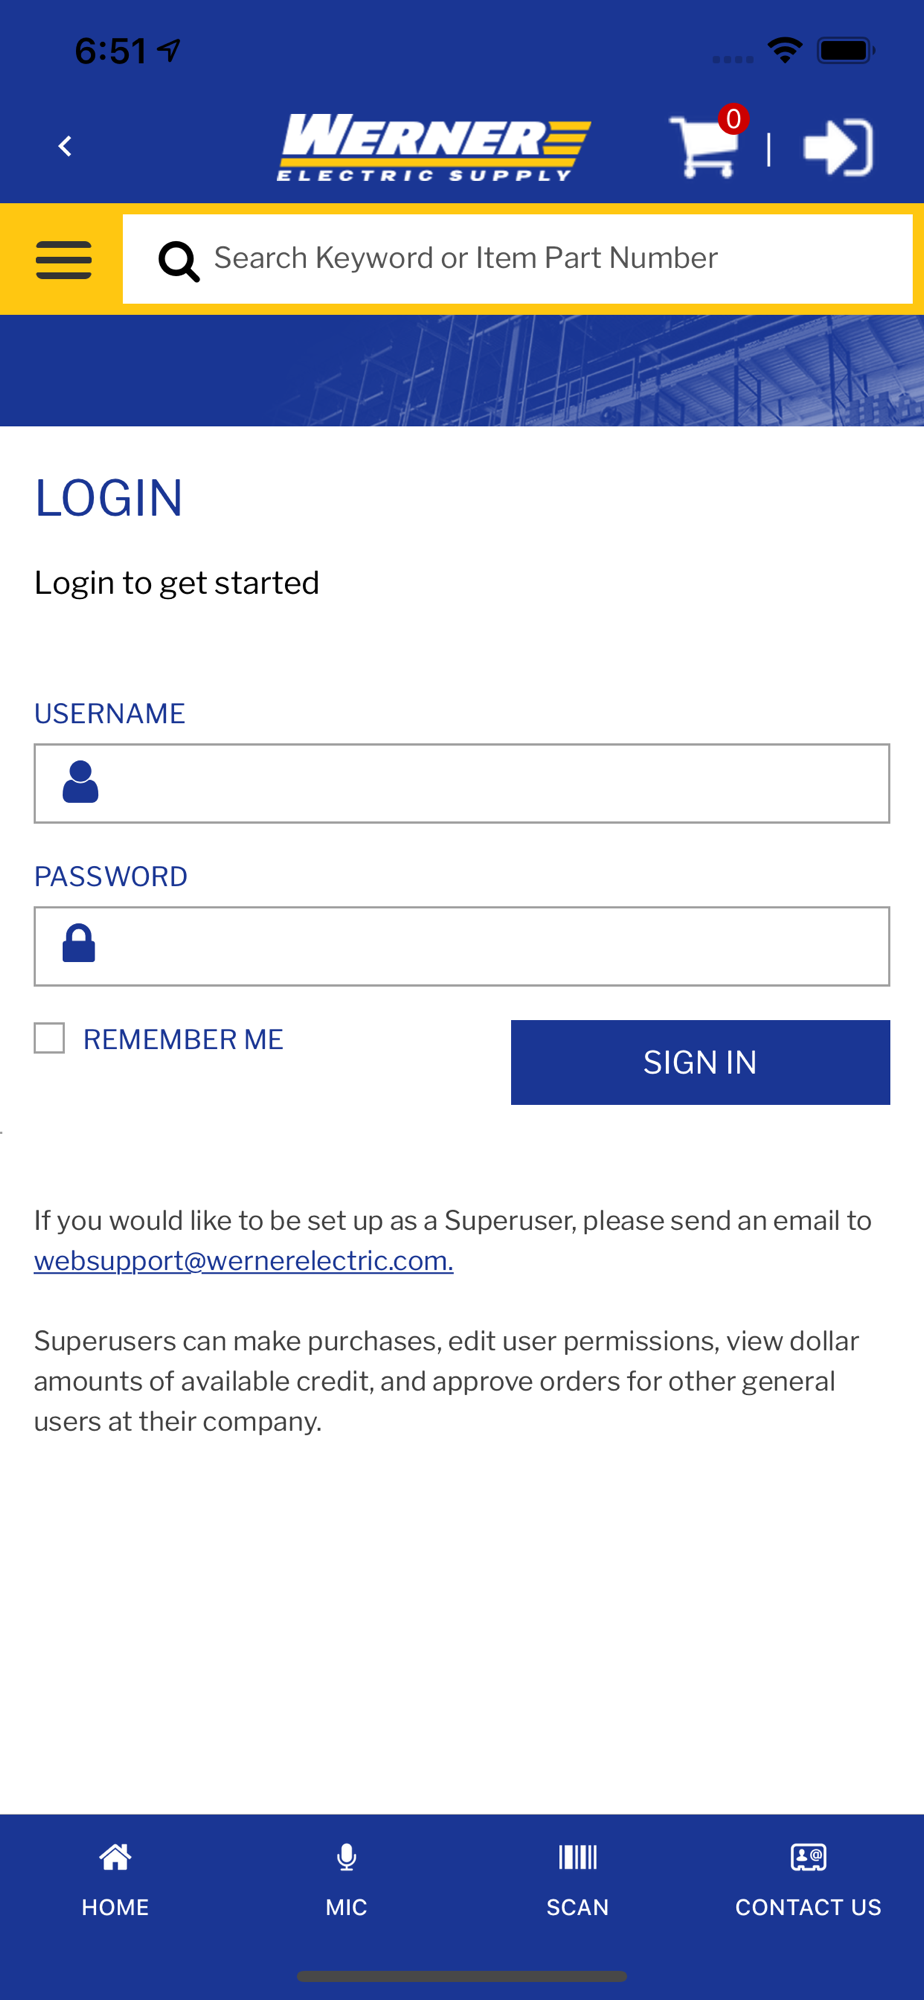This screenshot has height=2000, width=924.
Task: Tap the back arrow icon
Action: pyautogui.click(x=66, y=147)
